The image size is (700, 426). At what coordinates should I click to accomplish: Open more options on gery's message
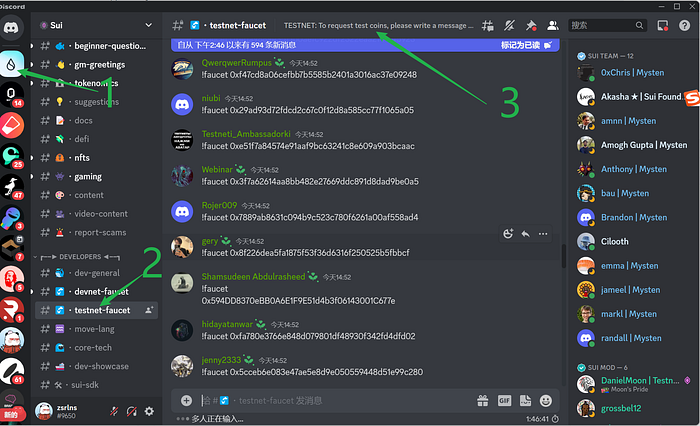[543, 234]
